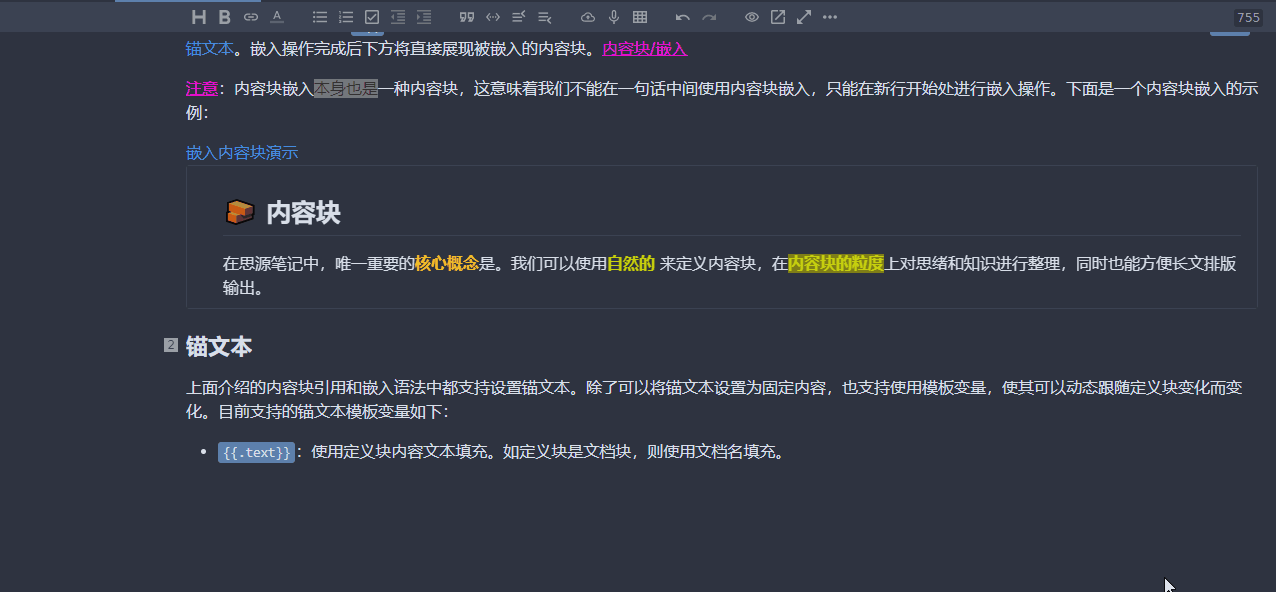Click the orange block icon beside 内容块
Image resolution: width=1276 pixels, height=592 pixels.
click(240, 212)
